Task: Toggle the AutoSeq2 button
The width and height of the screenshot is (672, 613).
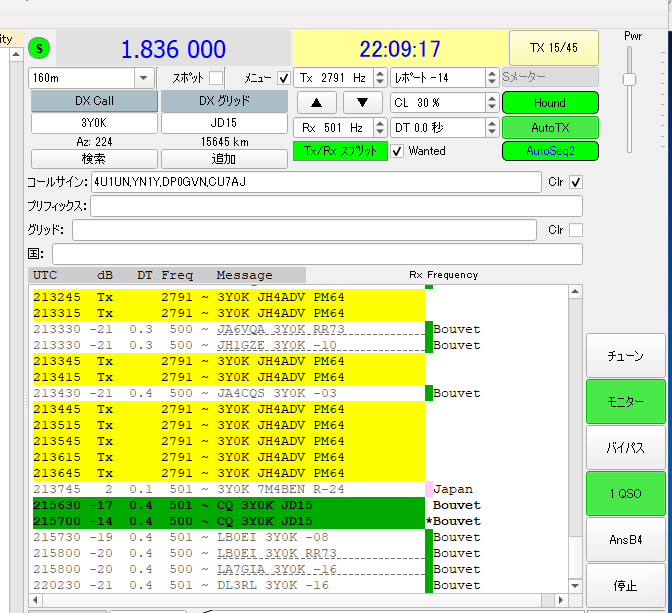Action: click(x=550, y=151)
